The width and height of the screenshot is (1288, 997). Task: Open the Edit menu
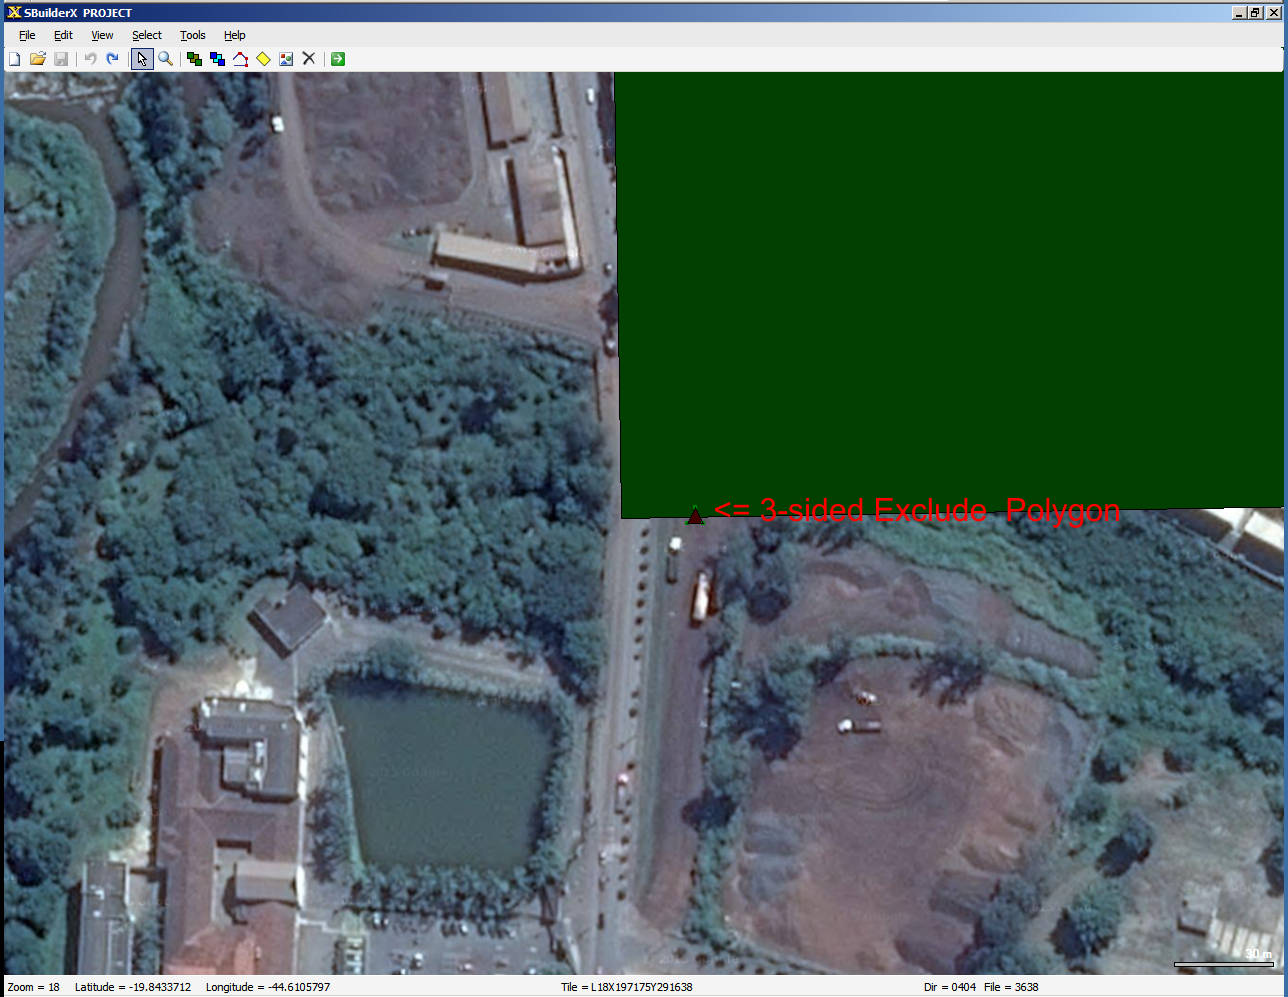(x=63, y=35)
